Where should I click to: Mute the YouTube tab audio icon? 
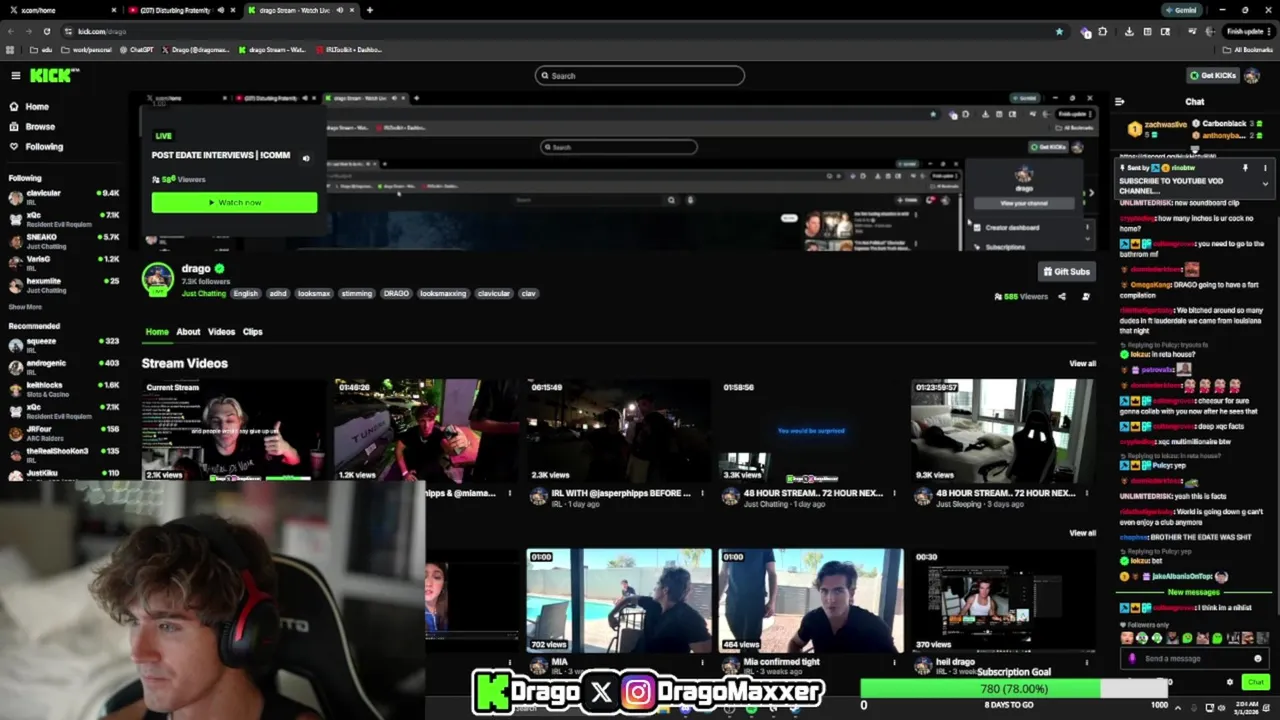point(219,10)
